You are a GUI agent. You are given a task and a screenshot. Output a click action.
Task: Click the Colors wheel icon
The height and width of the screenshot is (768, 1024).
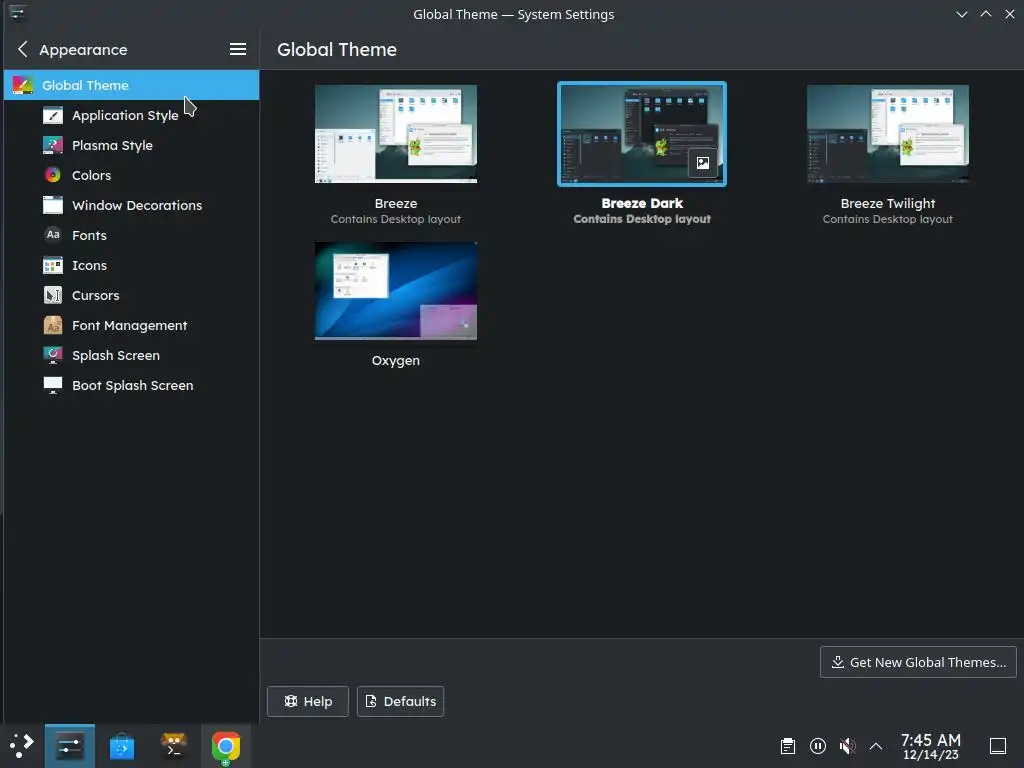[x=52, y=175]
